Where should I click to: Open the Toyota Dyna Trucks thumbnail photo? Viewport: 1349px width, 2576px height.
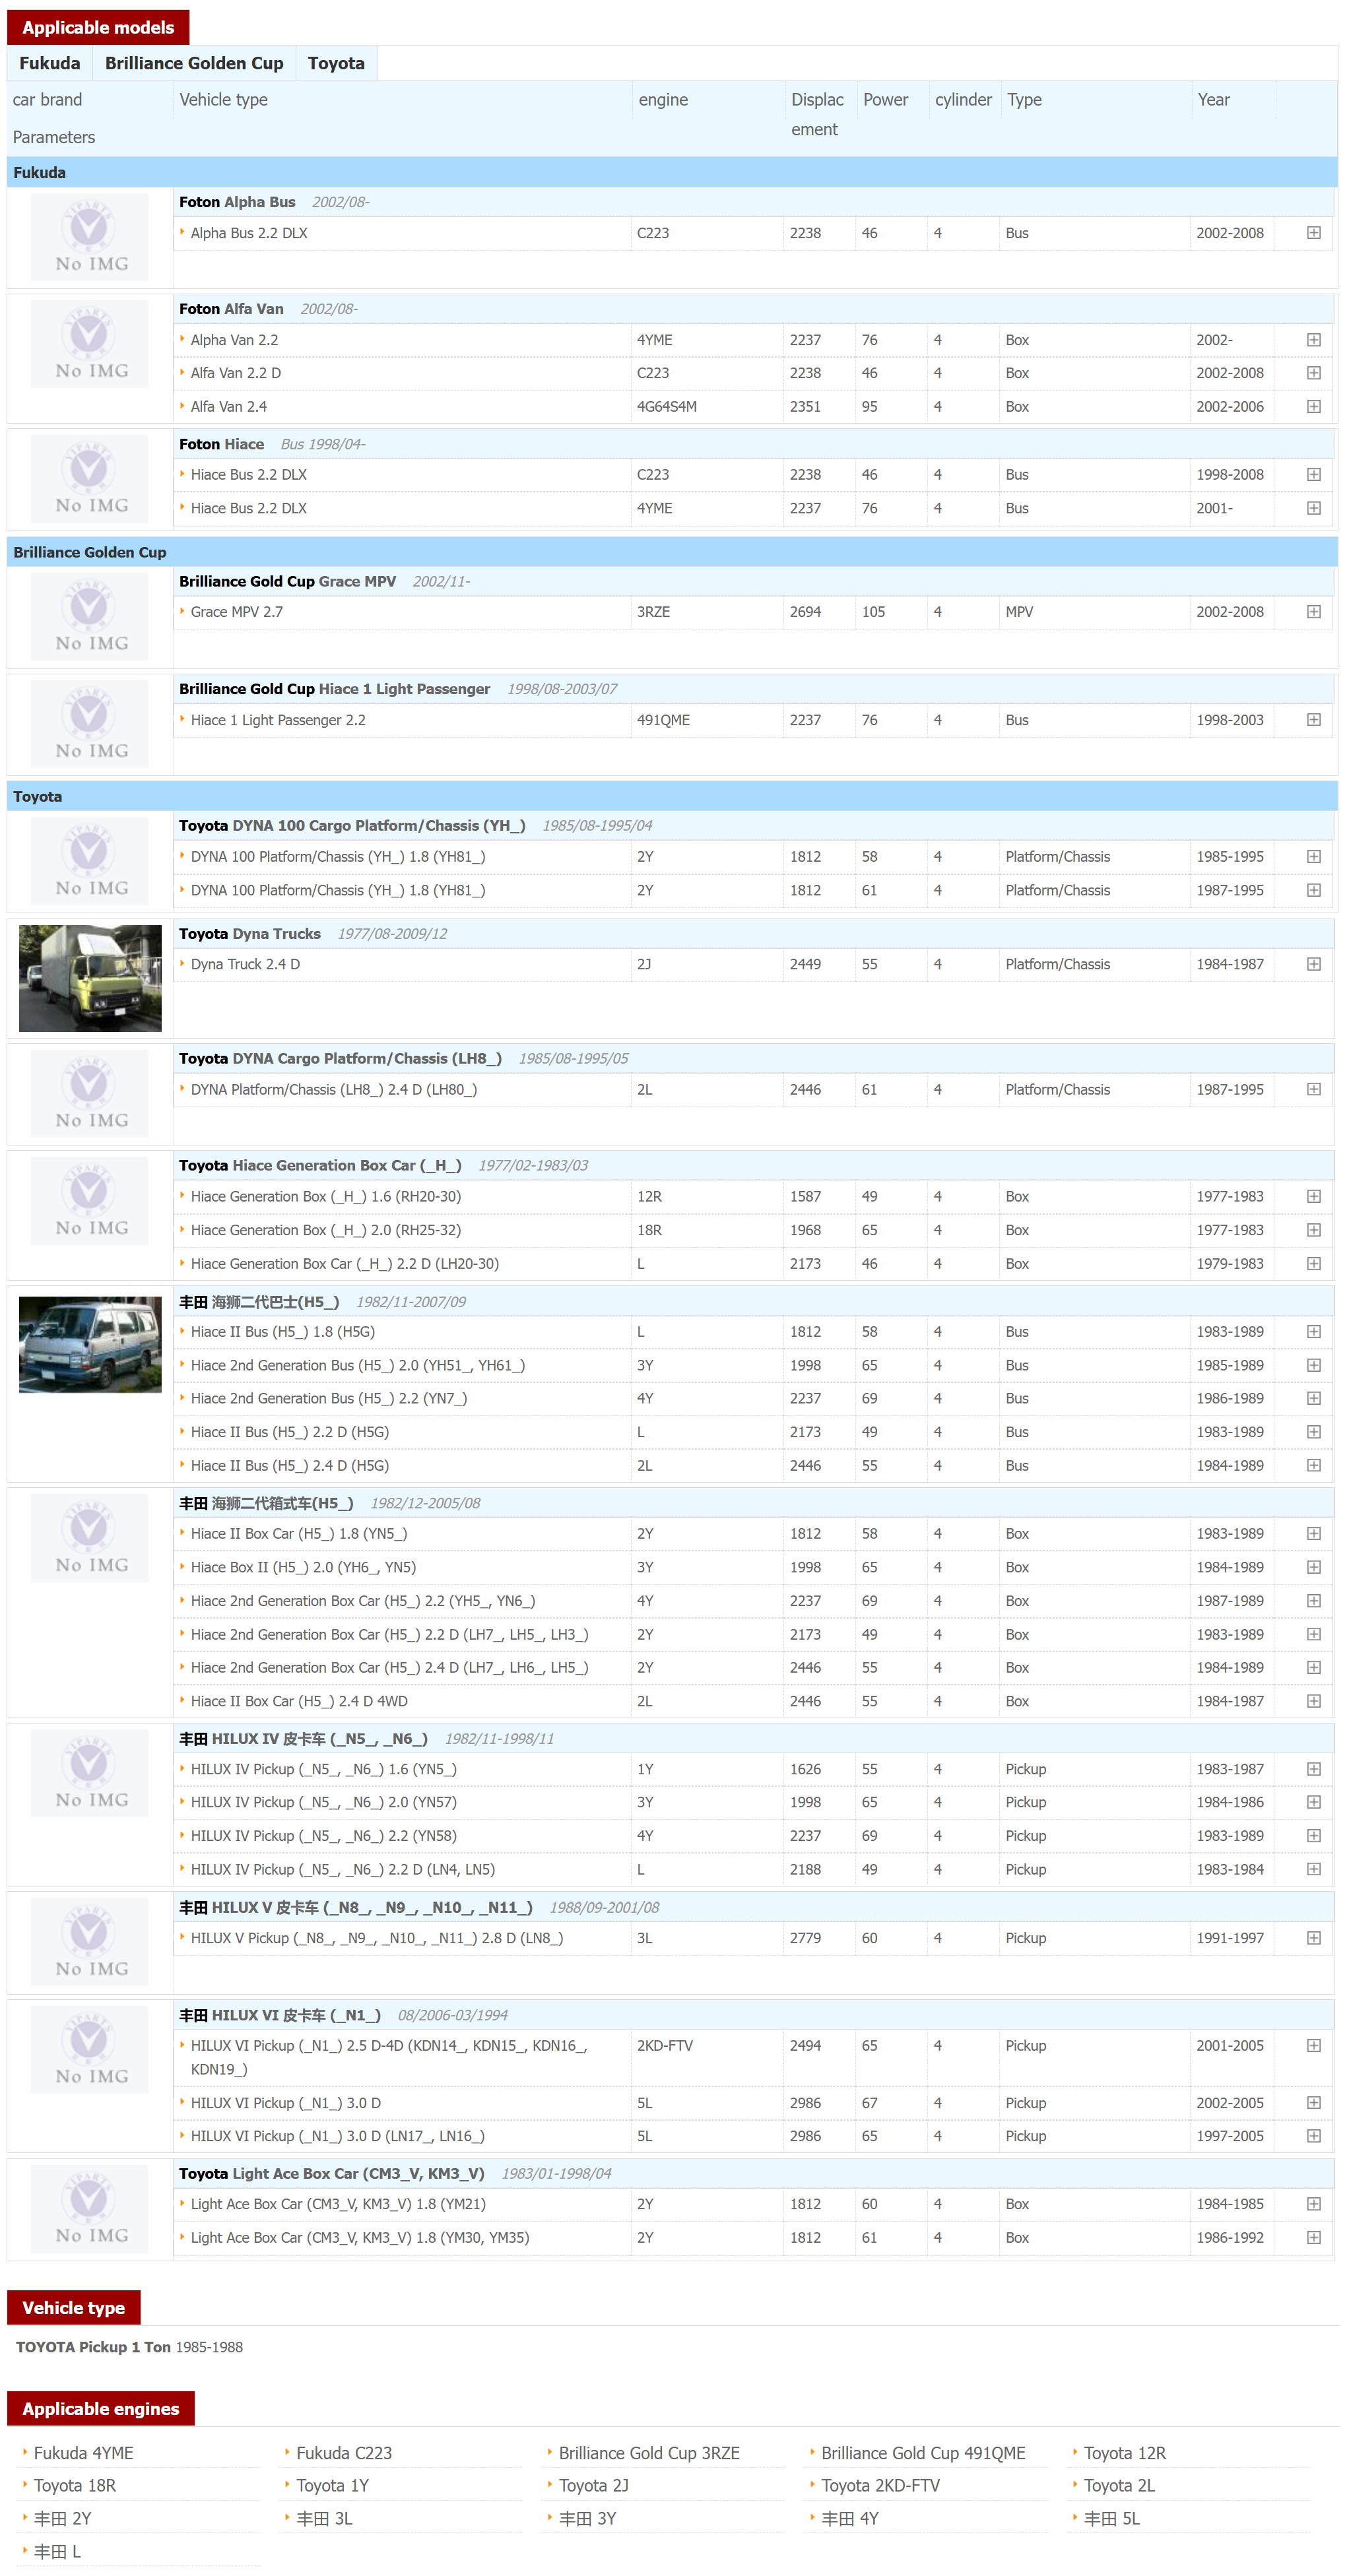point(90,978)
